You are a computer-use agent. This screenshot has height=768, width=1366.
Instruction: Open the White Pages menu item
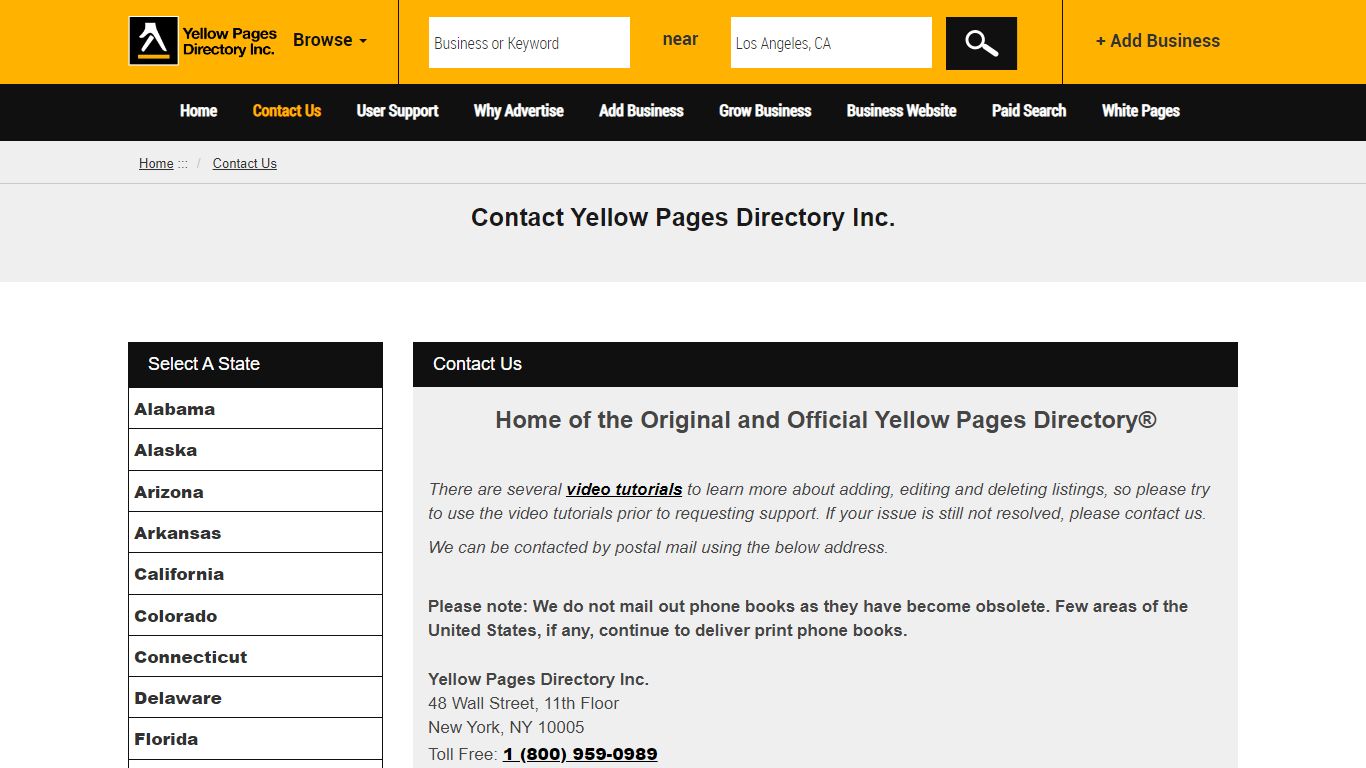[1141, 111]
